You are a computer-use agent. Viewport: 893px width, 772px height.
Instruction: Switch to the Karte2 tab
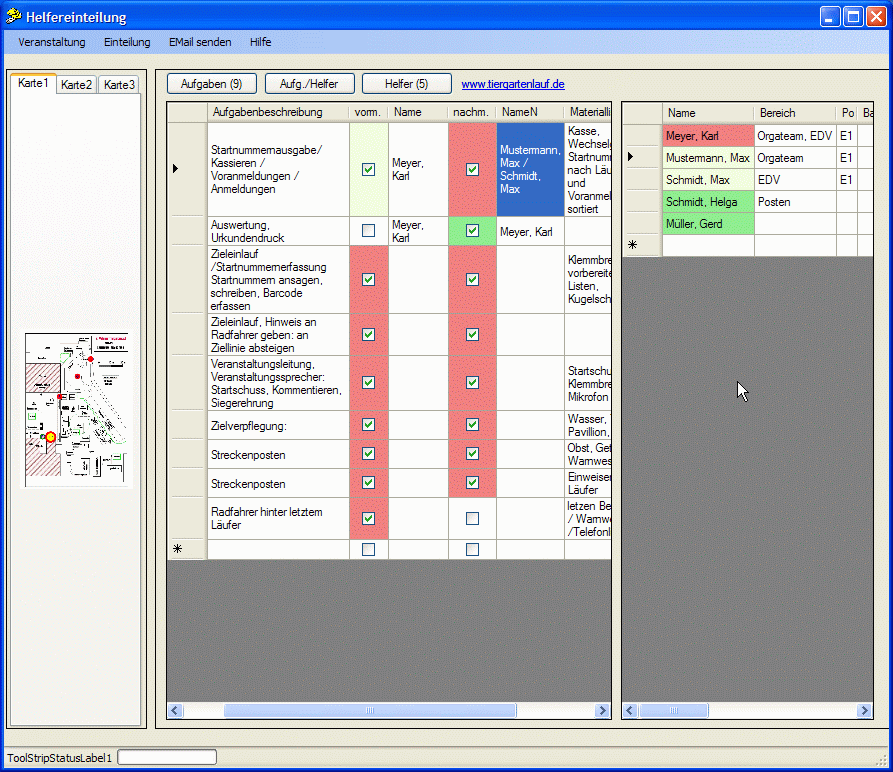point(76,85)
